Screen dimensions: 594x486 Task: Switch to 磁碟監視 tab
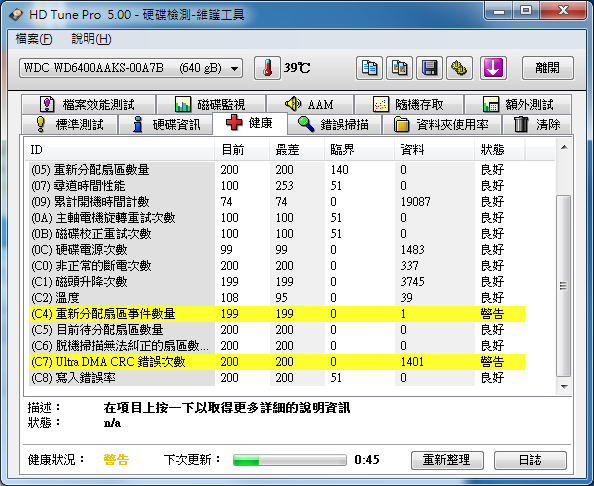211,104
